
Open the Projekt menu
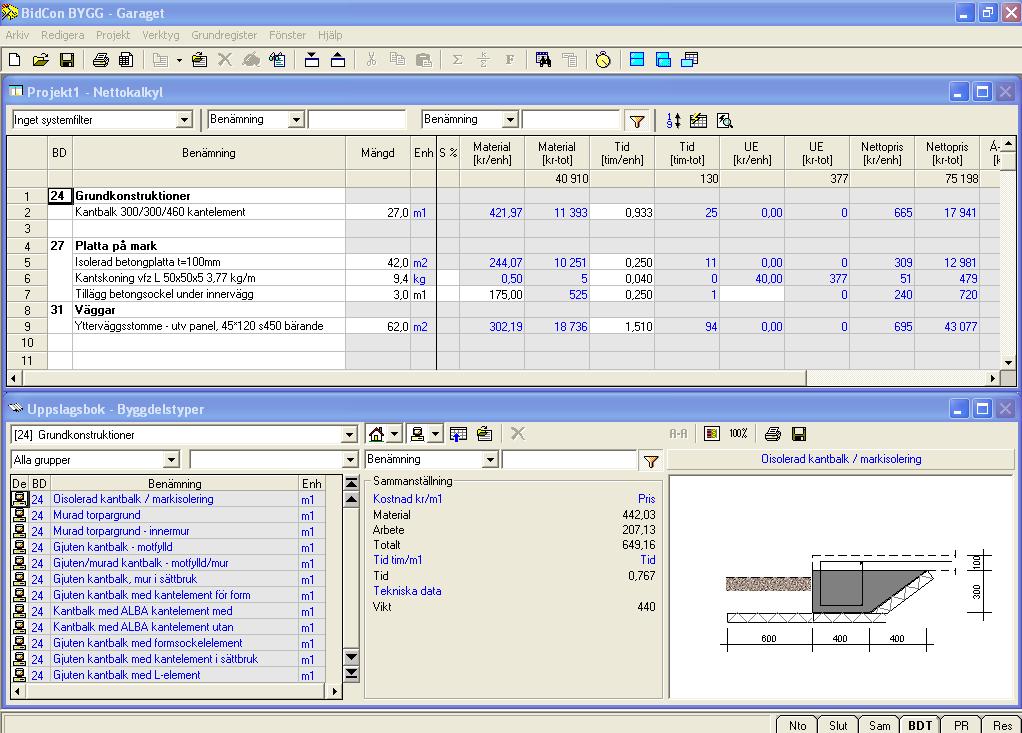113,35
